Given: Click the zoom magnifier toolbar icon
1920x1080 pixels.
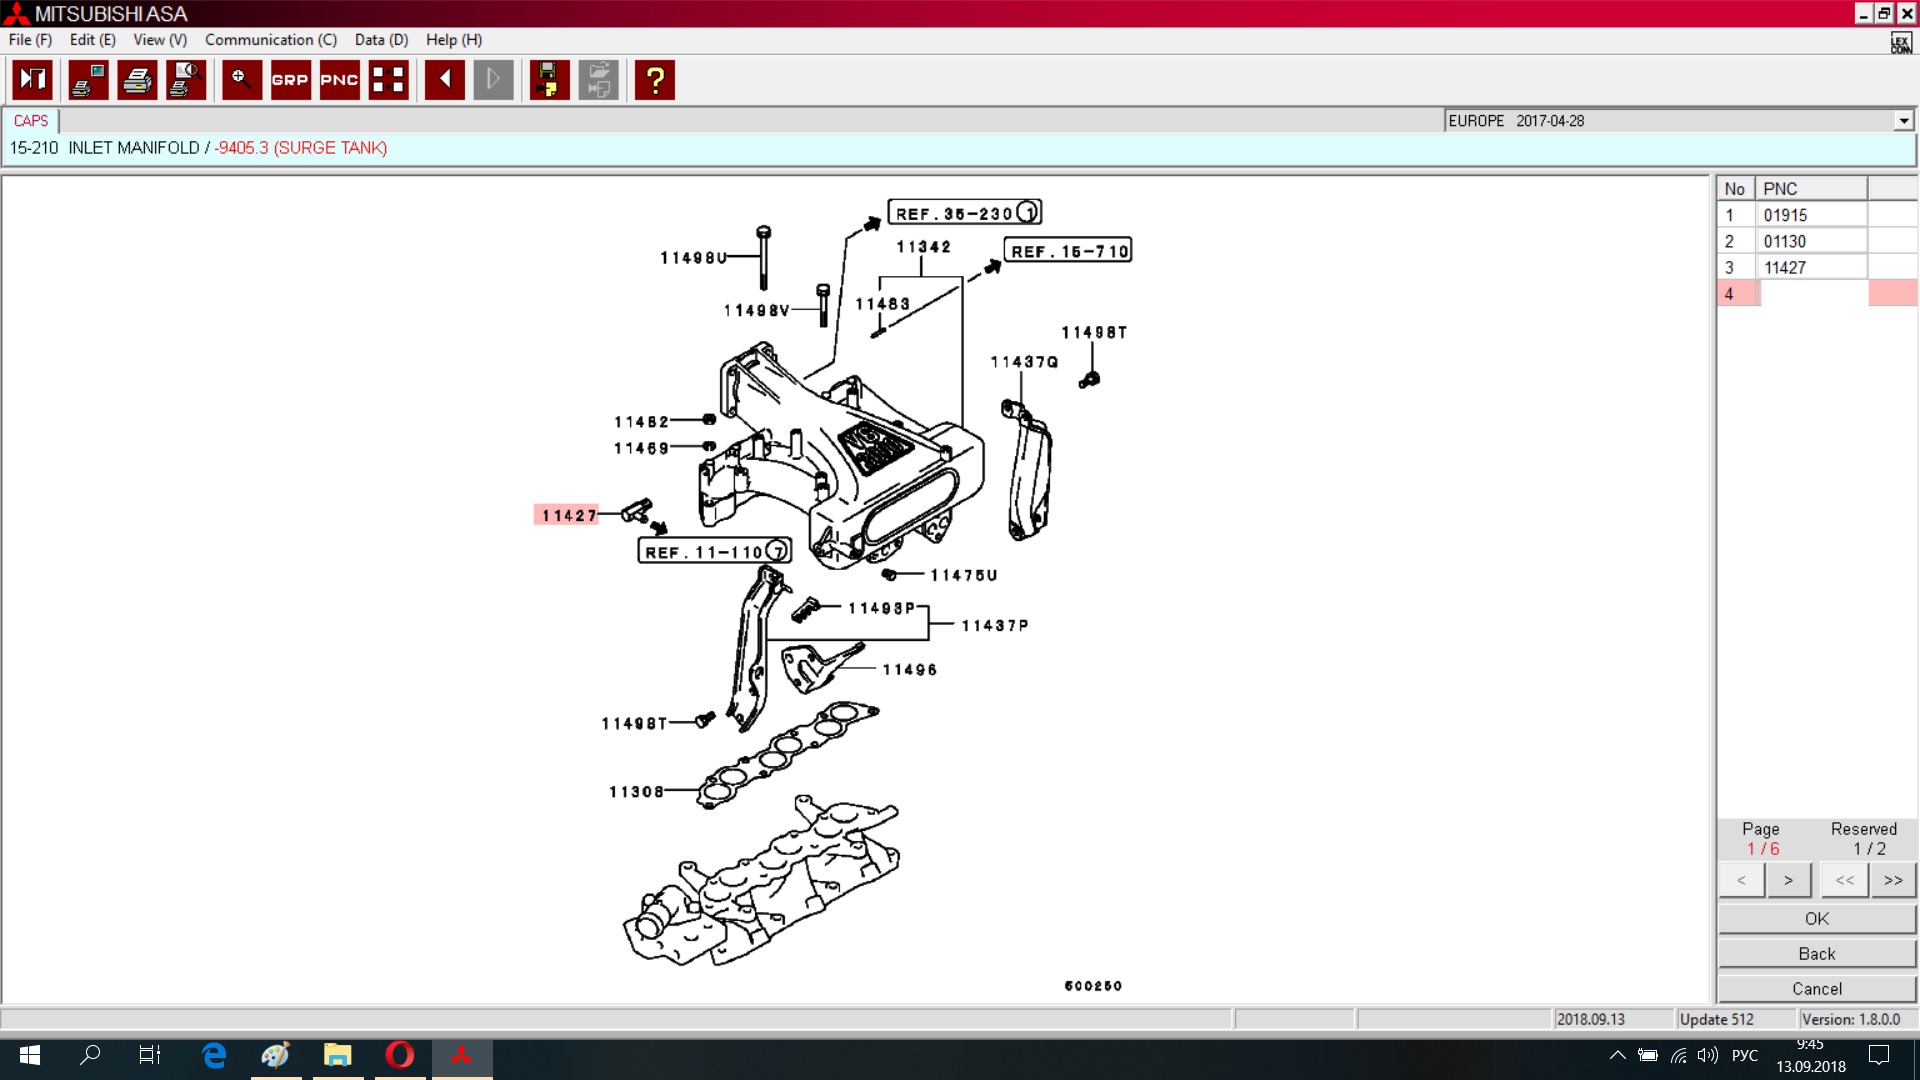Looking at the screenshot, I should [241, 80].
